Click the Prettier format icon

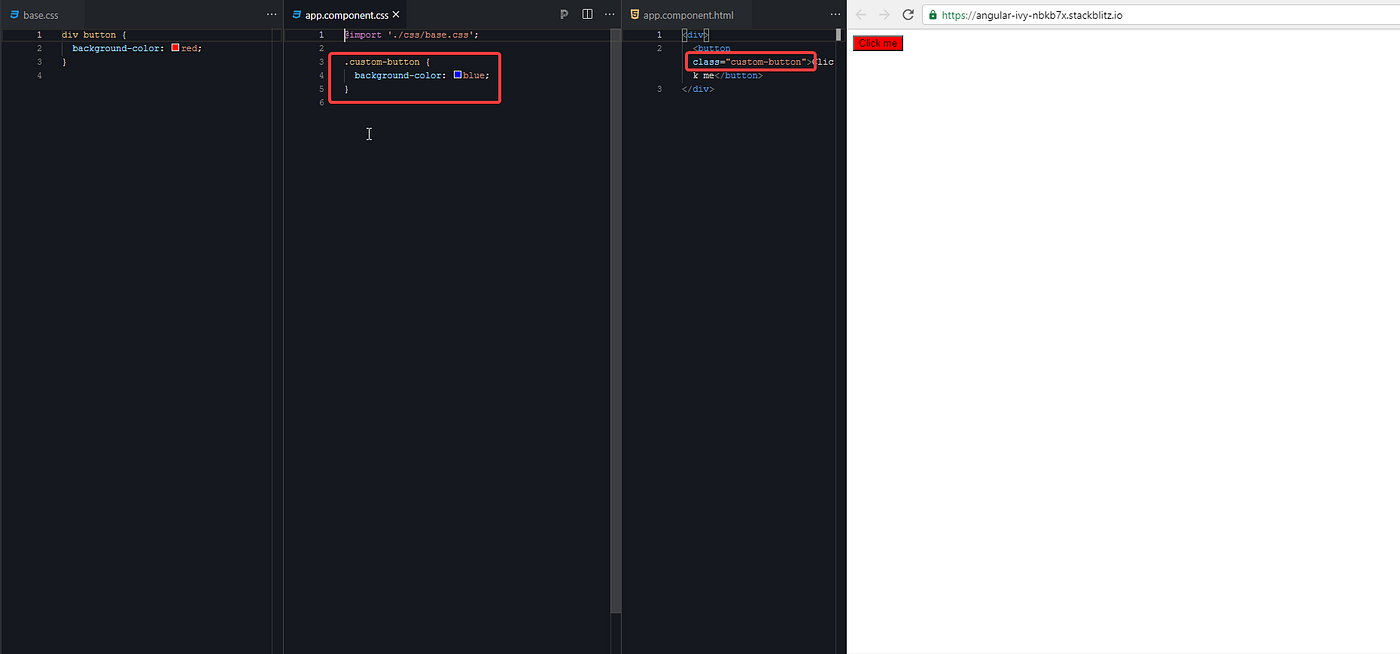563,14
